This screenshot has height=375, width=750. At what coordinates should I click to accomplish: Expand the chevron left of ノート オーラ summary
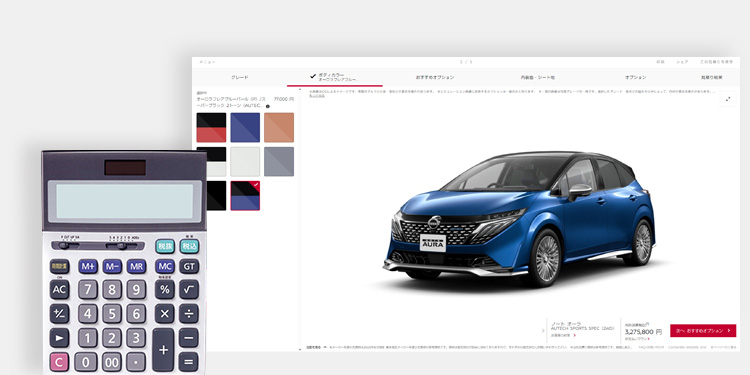coord(543,331)
